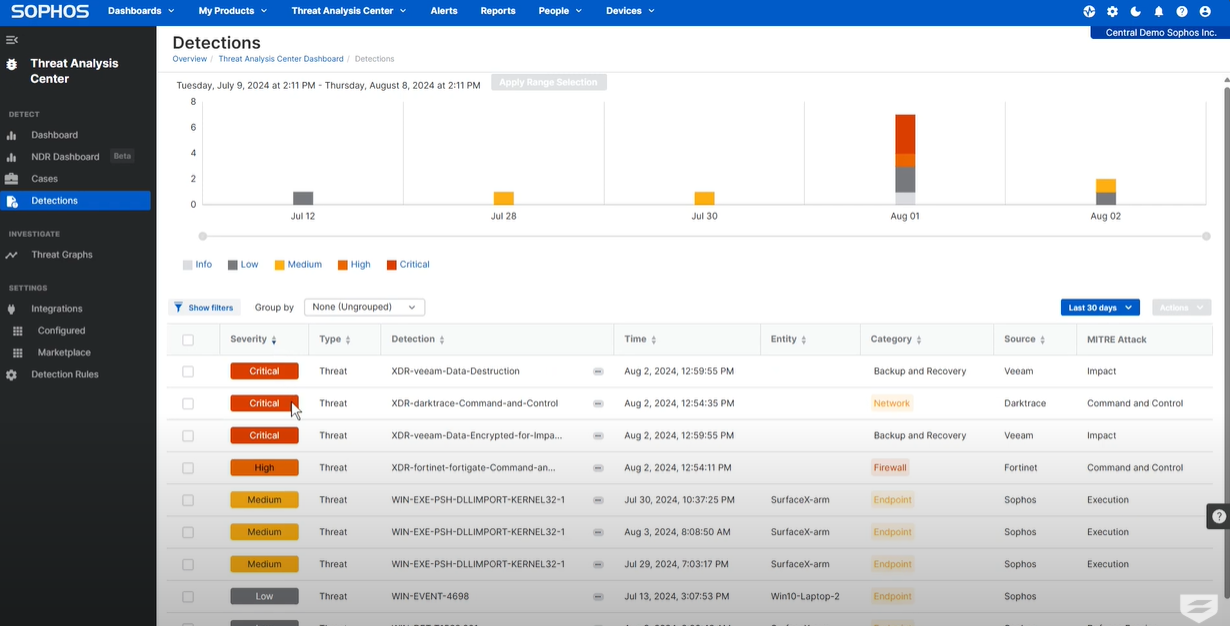Collapse the Threat Analysis Center sidebar
Viewport: 1230px width, 626px height.
coord(12,40)
